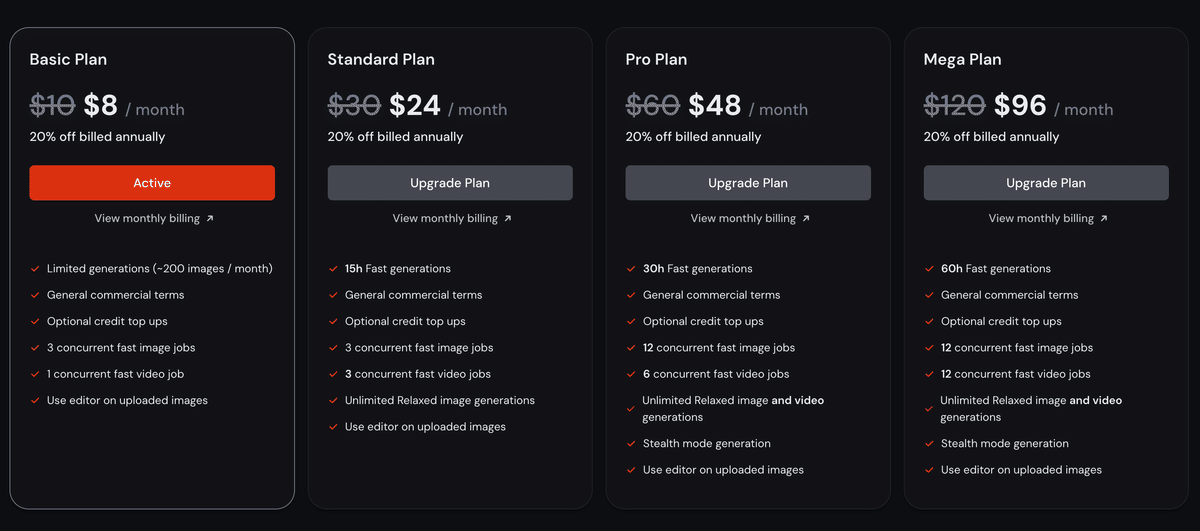Viewport: 1200px width, 531px height.
Task: View monthly billing for Mega Plan
Action: pyautogui.click(x=1041, y=218)
